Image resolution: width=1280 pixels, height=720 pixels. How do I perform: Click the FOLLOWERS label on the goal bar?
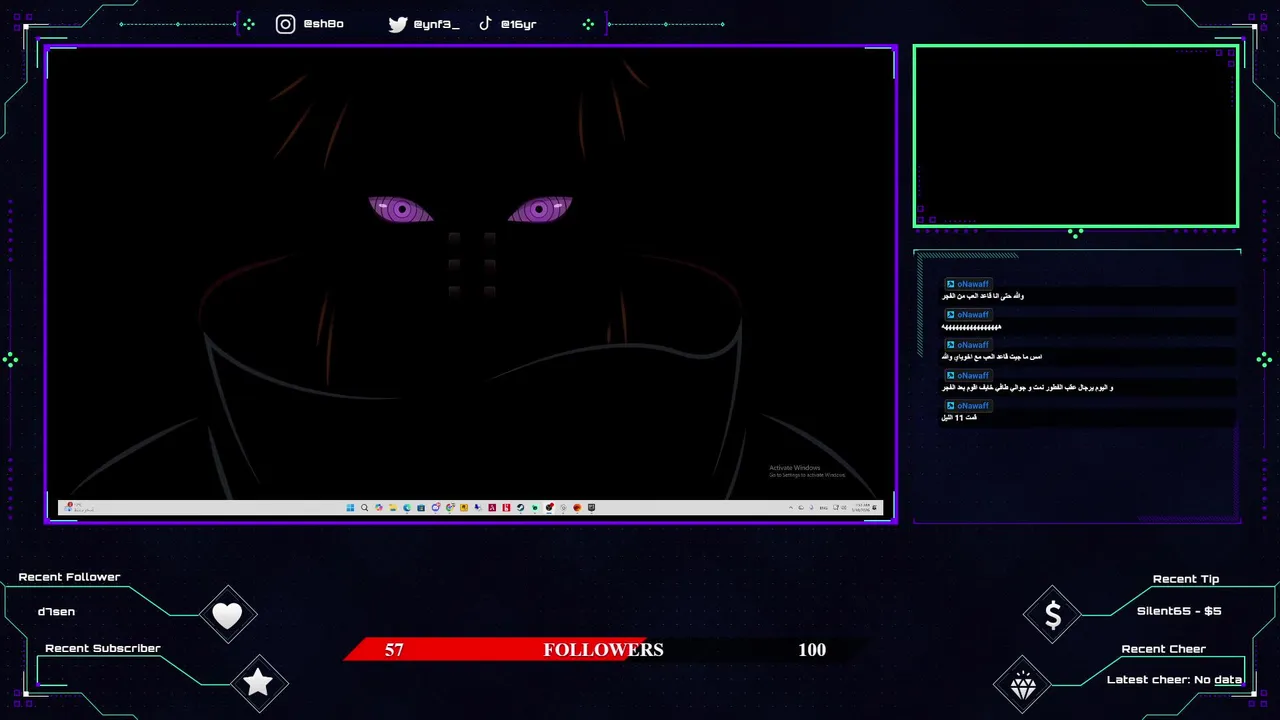603,650
